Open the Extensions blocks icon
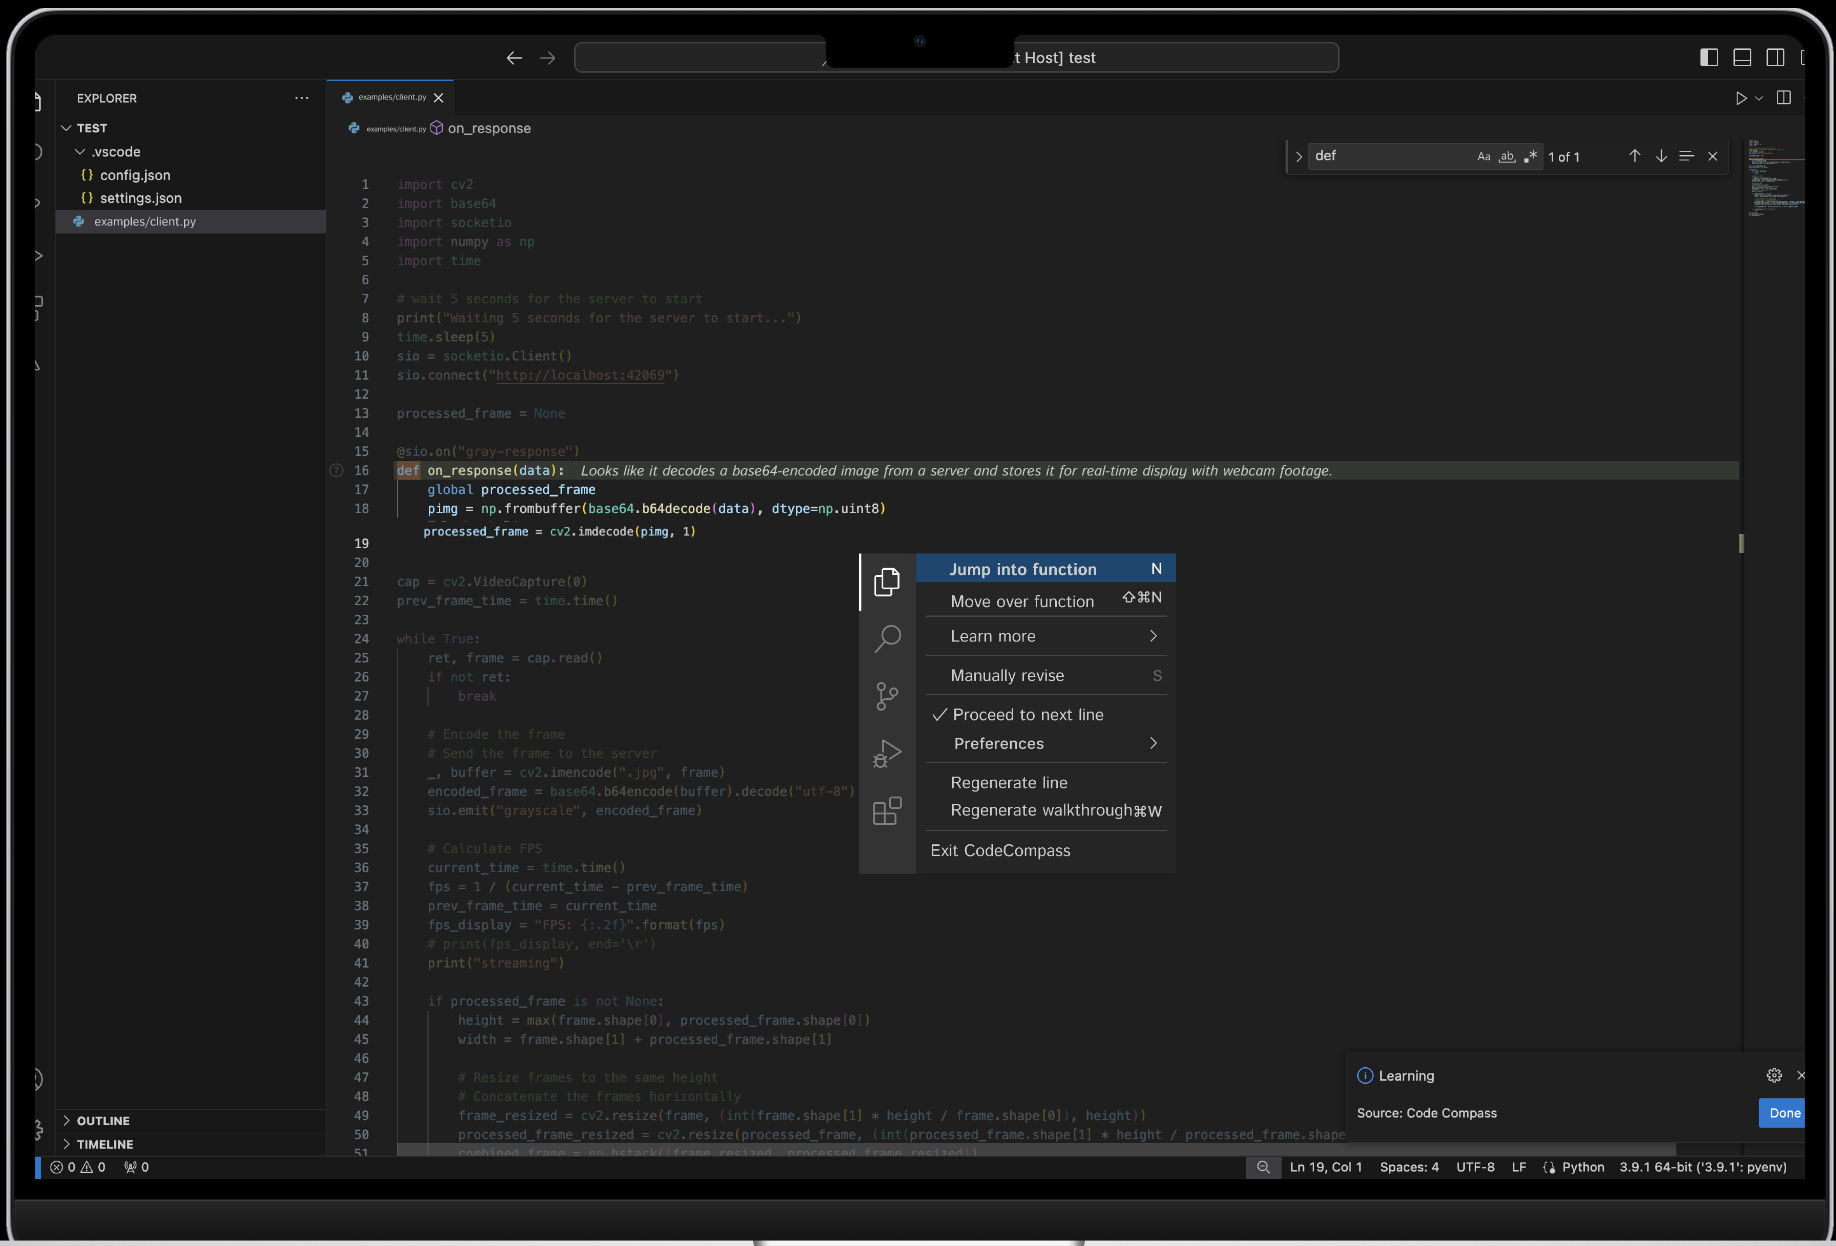This screenshot has height=1246, width=1836. pyautogui.click(x=887, y=811)
